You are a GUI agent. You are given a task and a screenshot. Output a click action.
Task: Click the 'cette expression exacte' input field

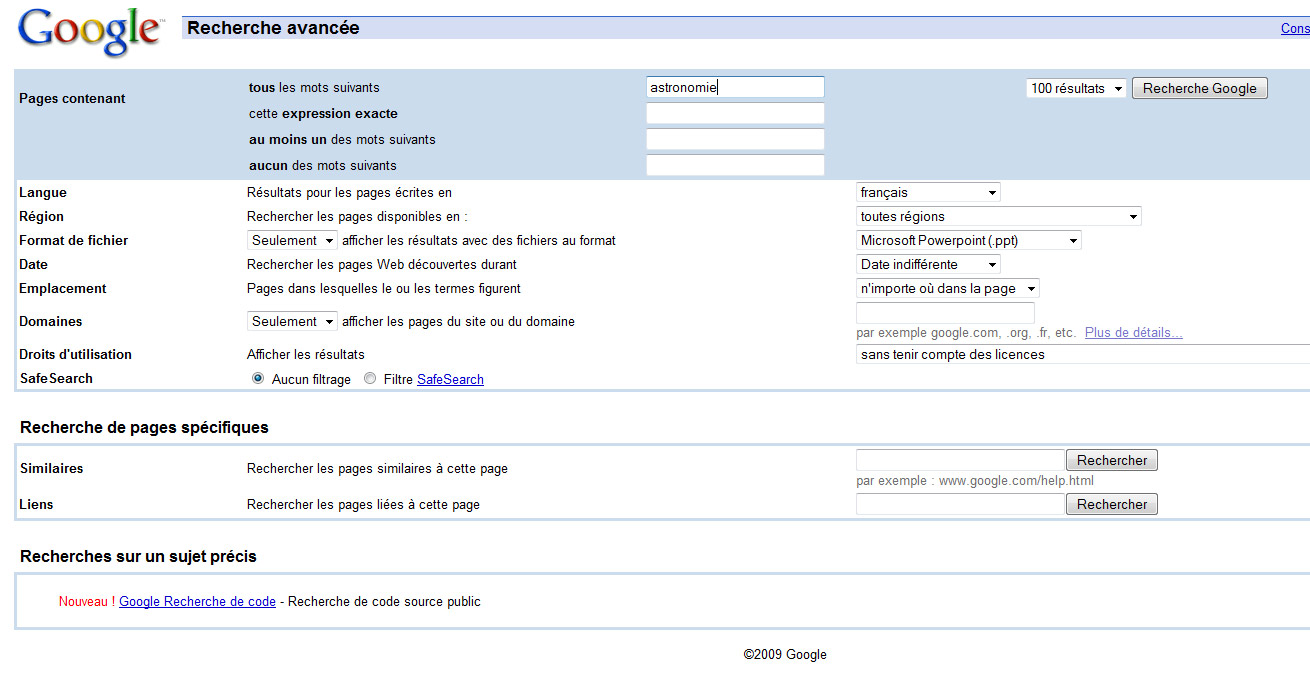[x=735, y=114]
